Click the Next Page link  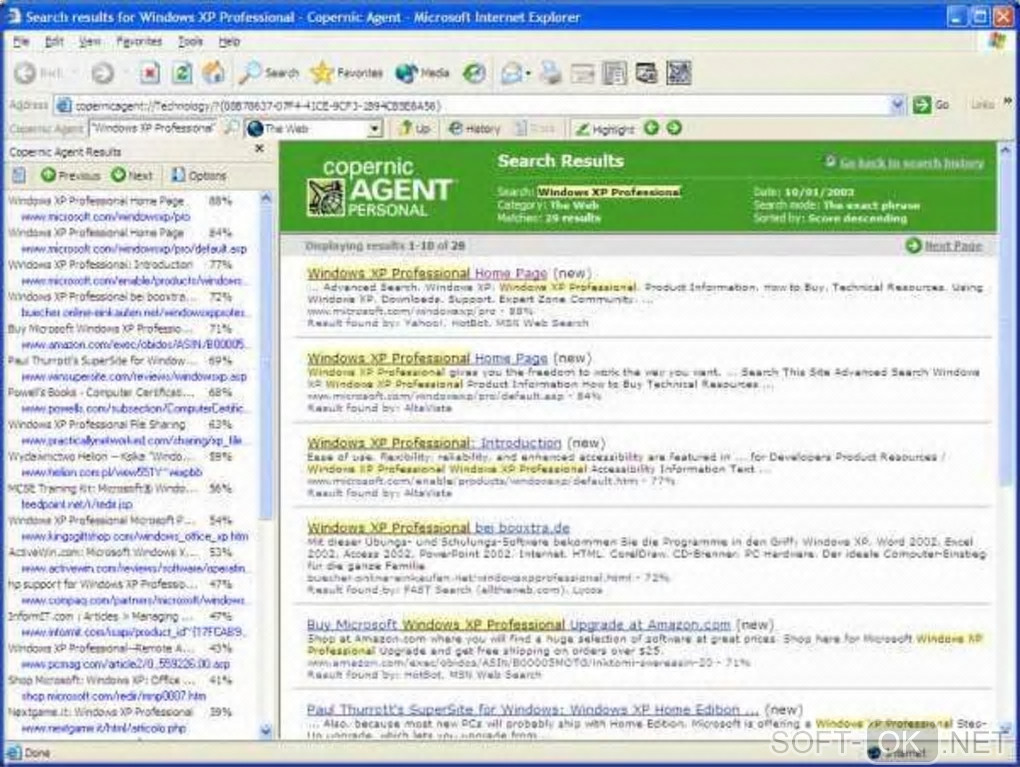click(953, 245)
